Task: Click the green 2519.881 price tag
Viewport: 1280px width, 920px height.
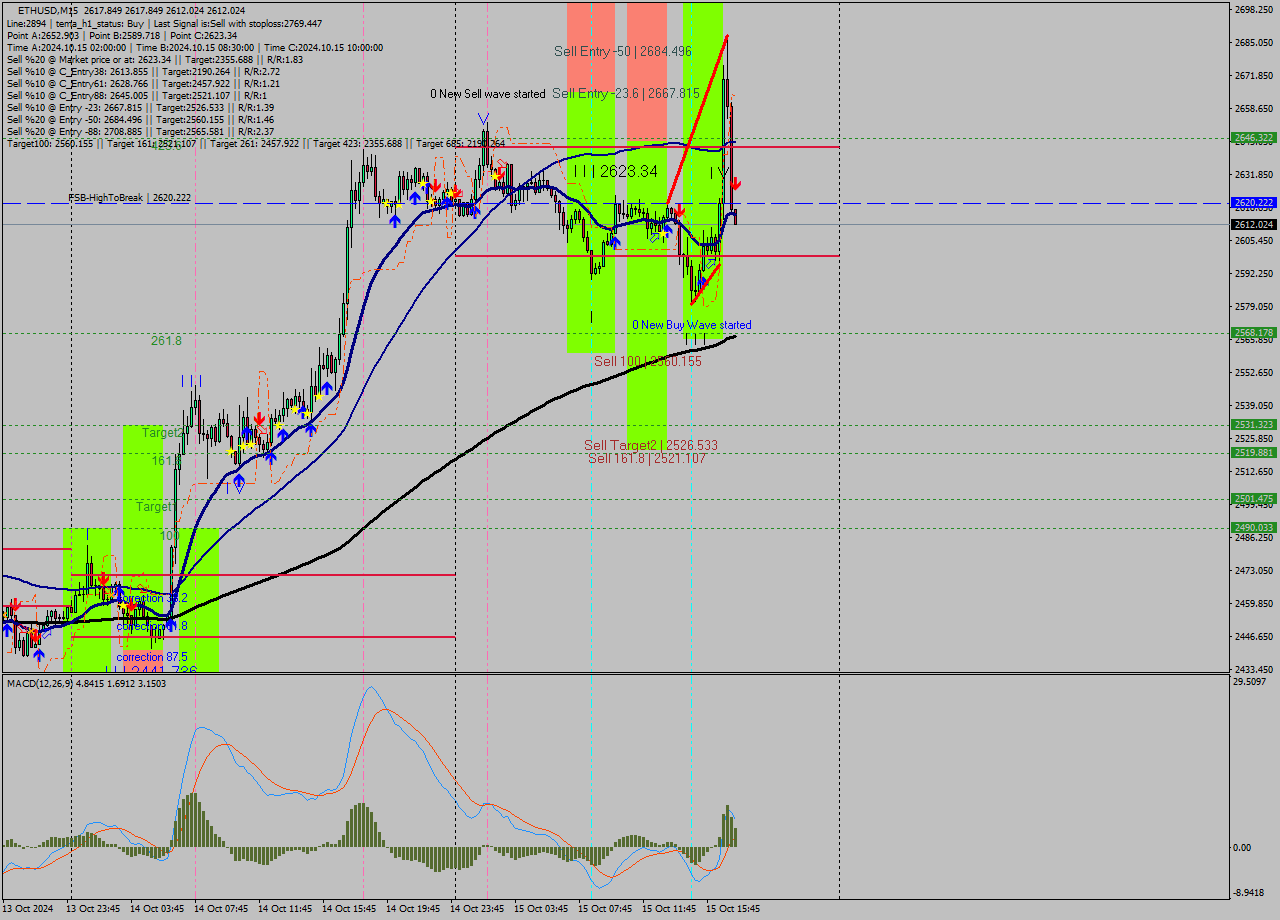Action: click(x=1254, y=453)
